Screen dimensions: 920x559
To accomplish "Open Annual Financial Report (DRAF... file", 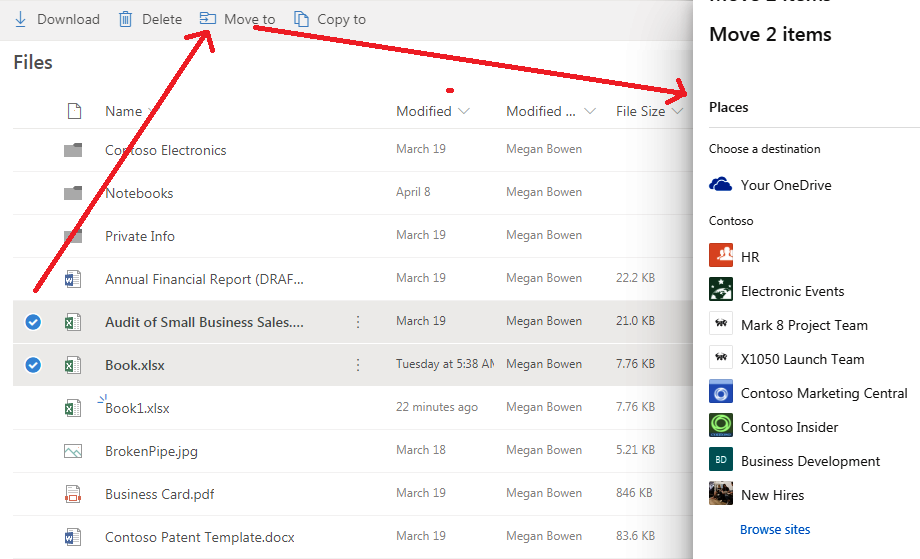I will 204,279.
